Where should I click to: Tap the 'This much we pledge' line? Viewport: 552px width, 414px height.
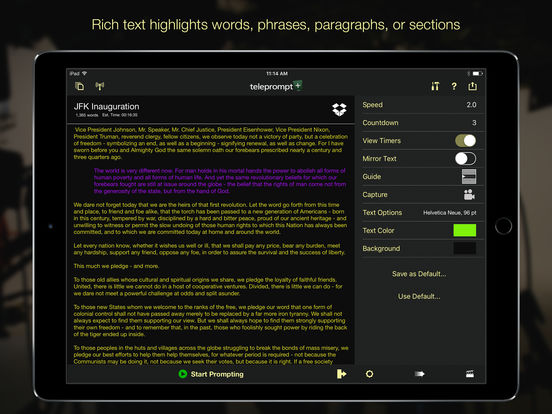(116, 266)
